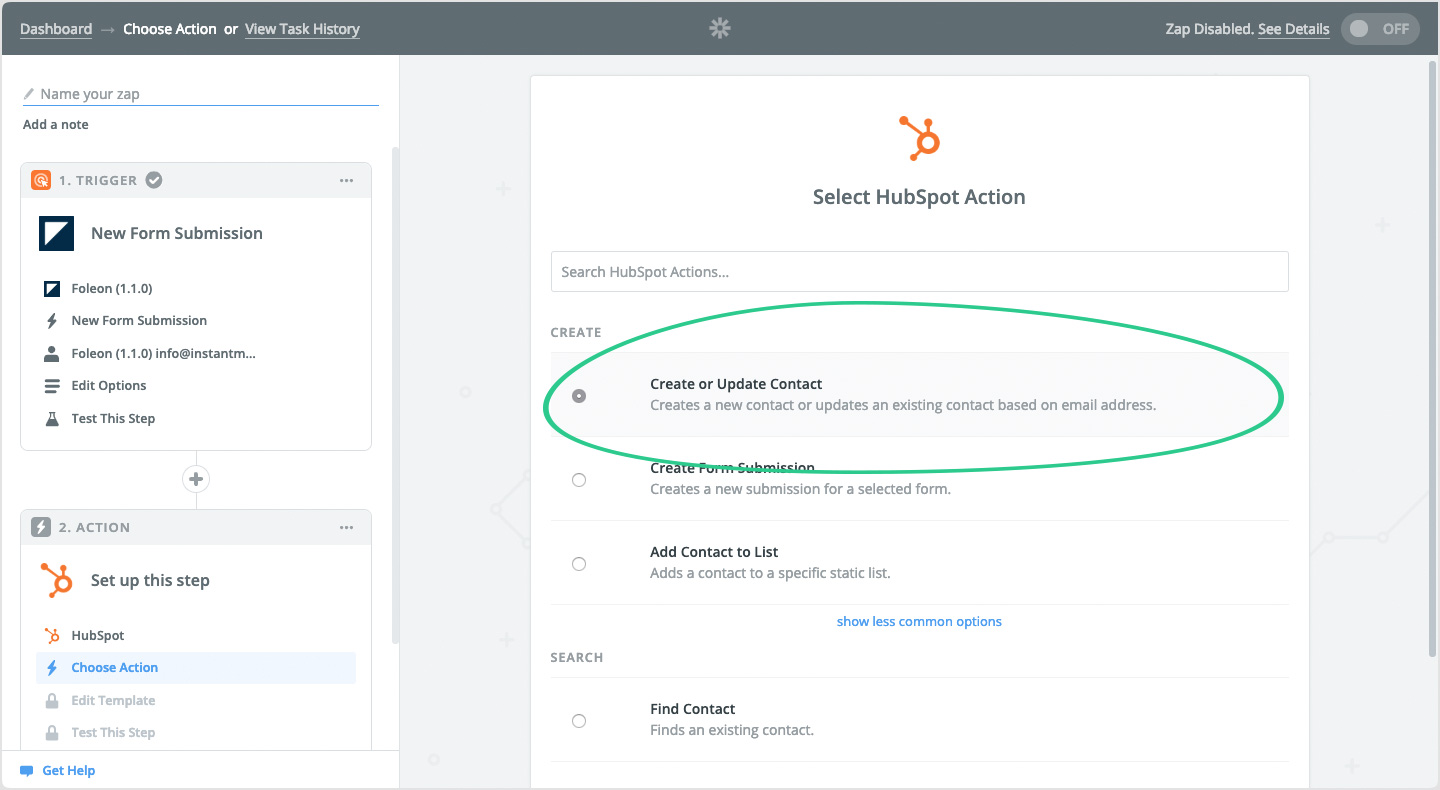Toggle show less common options
The height and width of the screenshot is (790, 1440).
coord(919,621)
